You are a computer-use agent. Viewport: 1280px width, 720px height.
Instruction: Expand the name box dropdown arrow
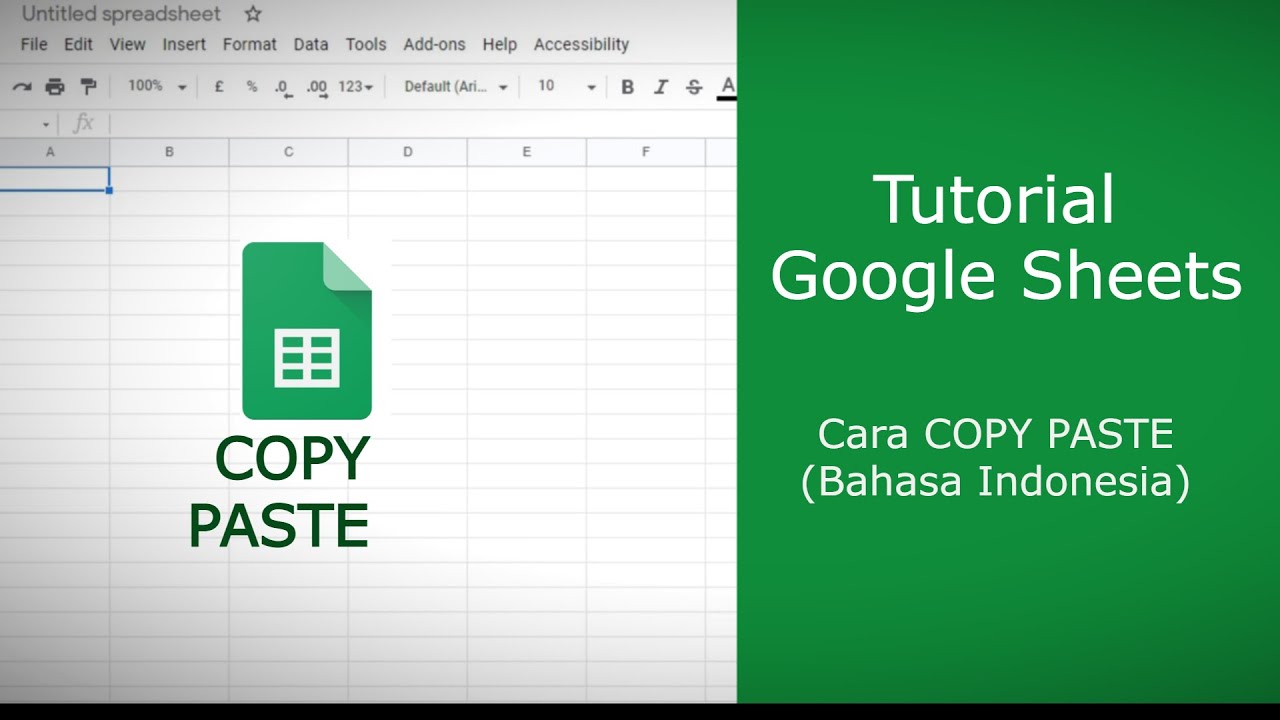pos(46,125)
